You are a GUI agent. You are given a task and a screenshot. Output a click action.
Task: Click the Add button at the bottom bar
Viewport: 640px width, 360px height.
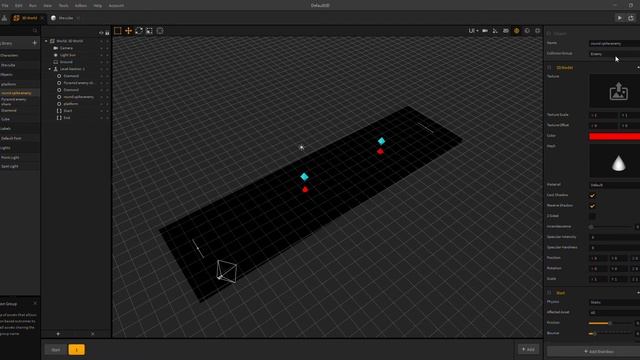tap(528, 349)
